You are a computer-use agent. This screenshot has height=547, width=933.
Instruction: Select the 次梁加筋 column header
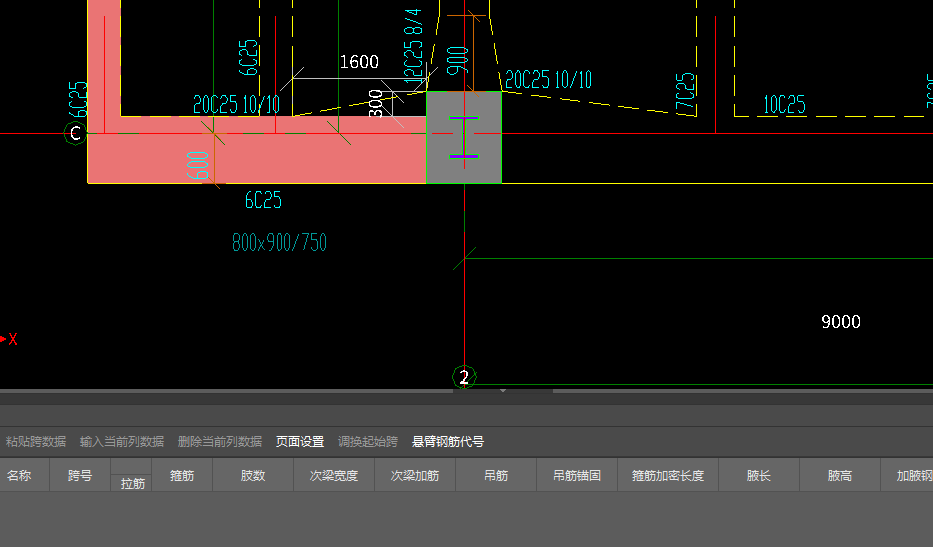click(415, 475)
